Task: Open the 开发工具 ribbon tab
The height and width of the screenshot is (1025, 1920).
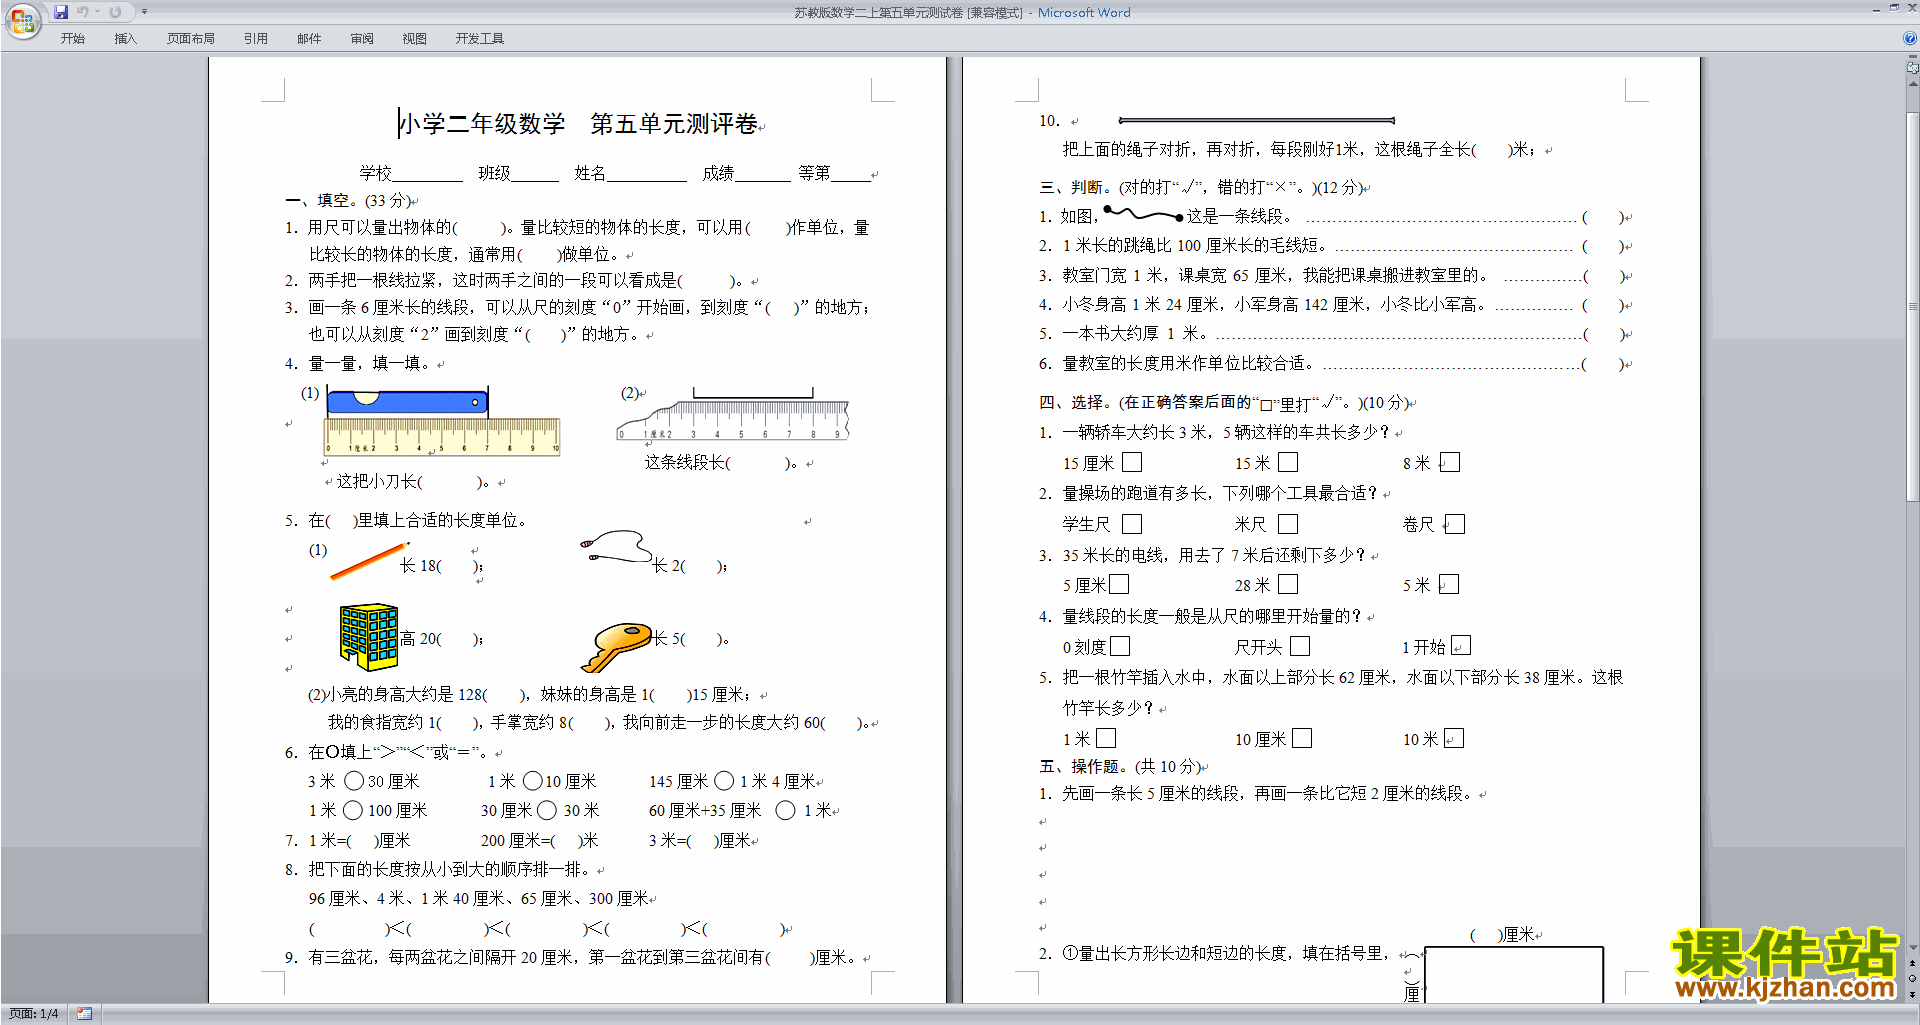Action: [x=480, y=38]
